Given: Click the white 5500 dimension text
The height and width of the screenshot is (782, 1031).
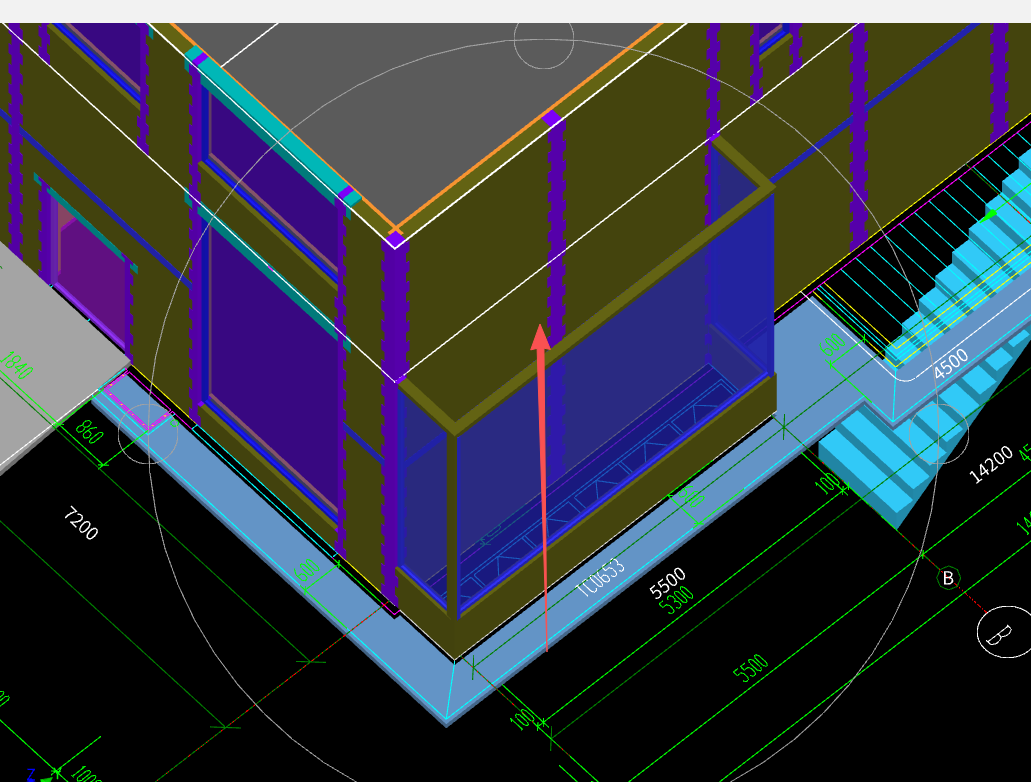Looking at the screenshot, I should point(667,582).
